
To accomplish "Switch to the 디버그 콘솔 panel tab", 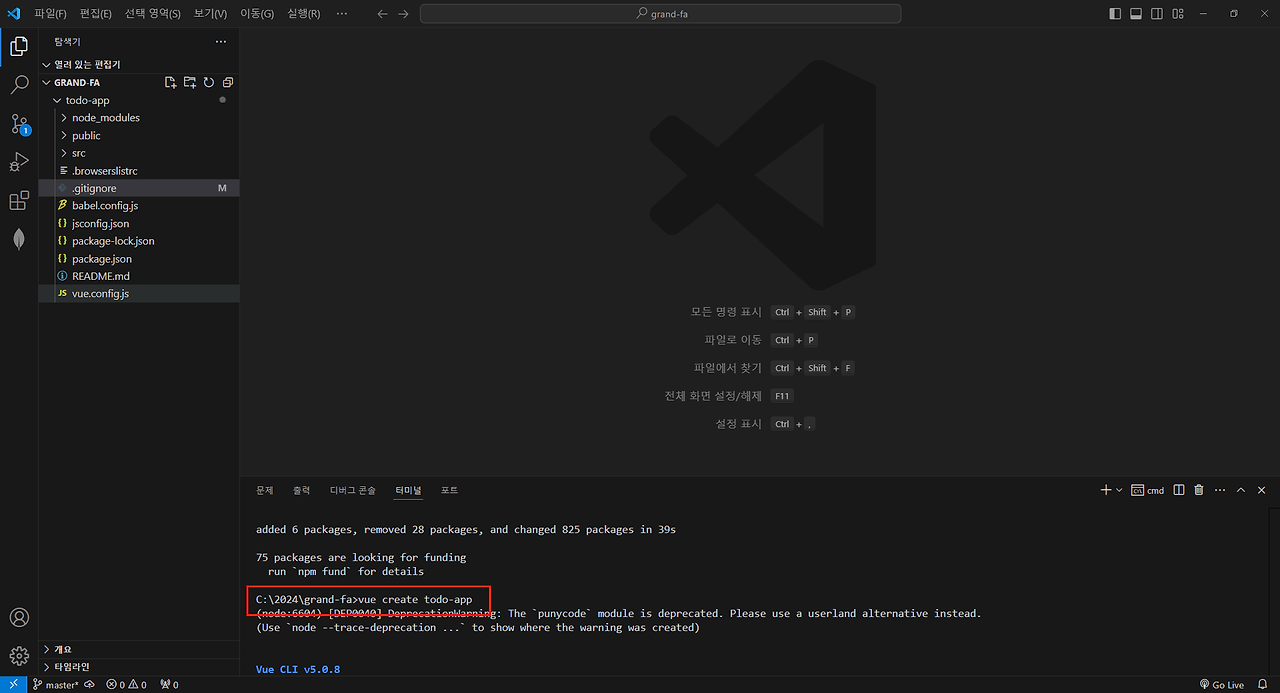I will click(x=353, y=490).
